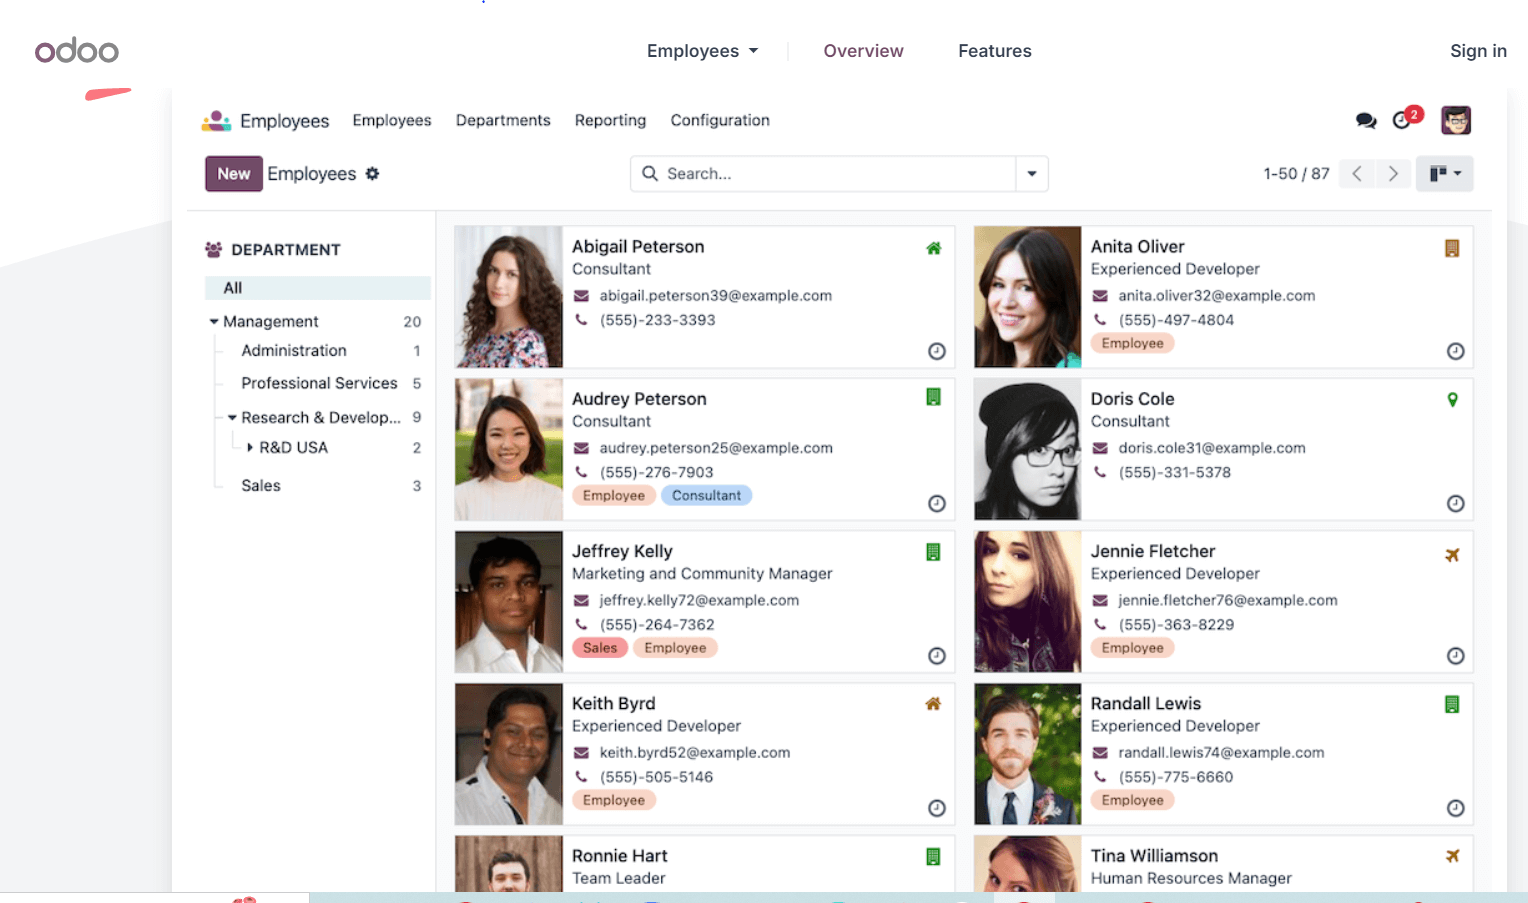Click Keith Byrd's home icon
1528x903 pixels.
[933, 704]
